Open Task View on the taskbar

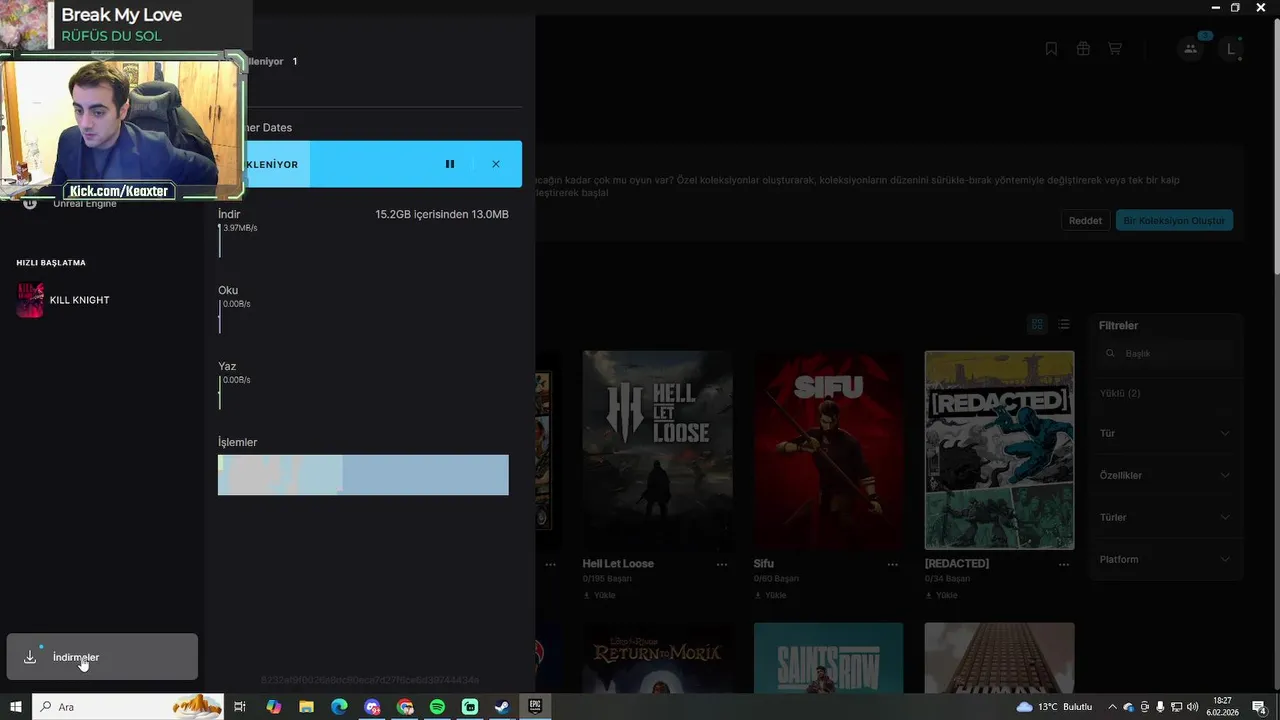pos(240,707)
